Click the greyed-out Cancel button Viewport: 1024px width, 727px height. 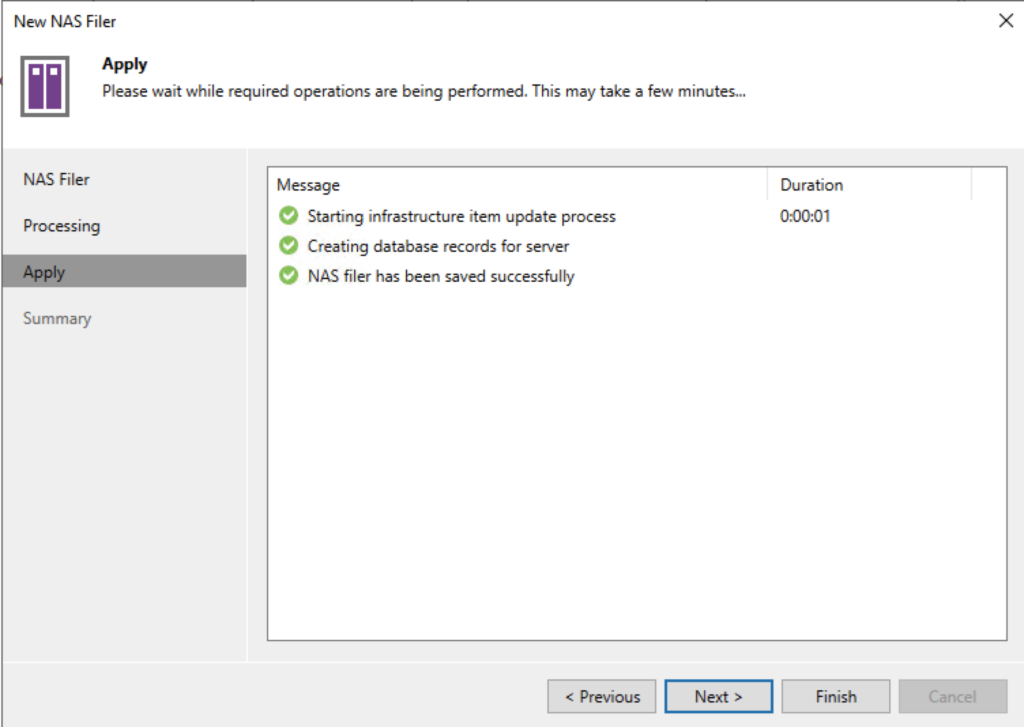[x=952, y=697]
